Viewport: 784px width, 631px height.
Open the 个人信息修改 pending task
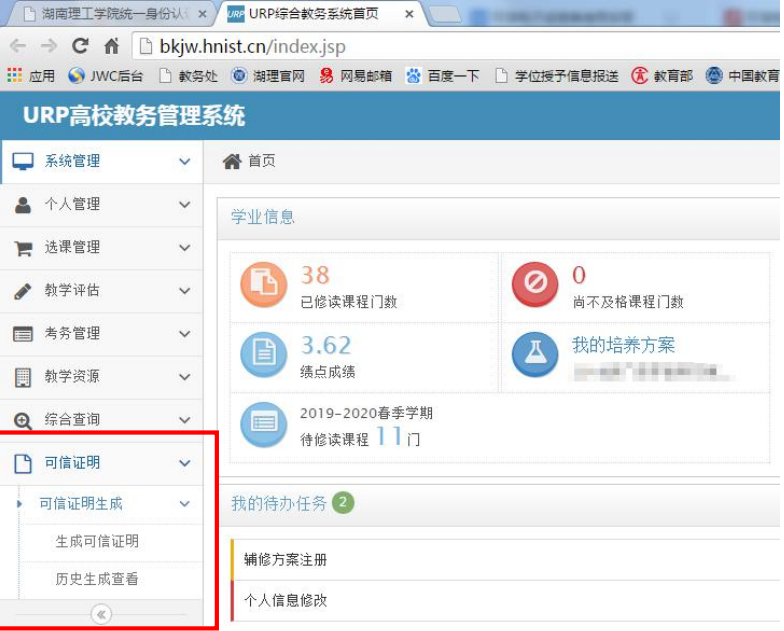[x=286, y=600]
